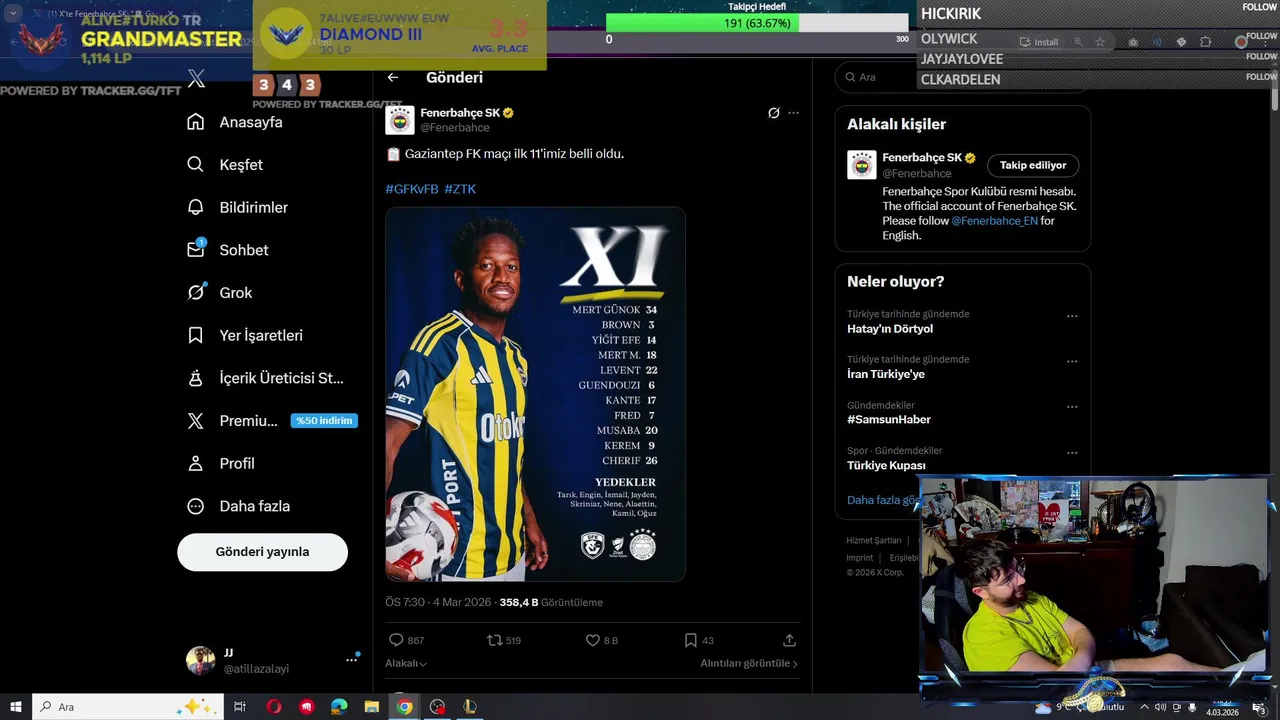The width and height of the screenshot is (1280, 720).
Task: Click Windows taskbar search box
Action: pos(129,707)
